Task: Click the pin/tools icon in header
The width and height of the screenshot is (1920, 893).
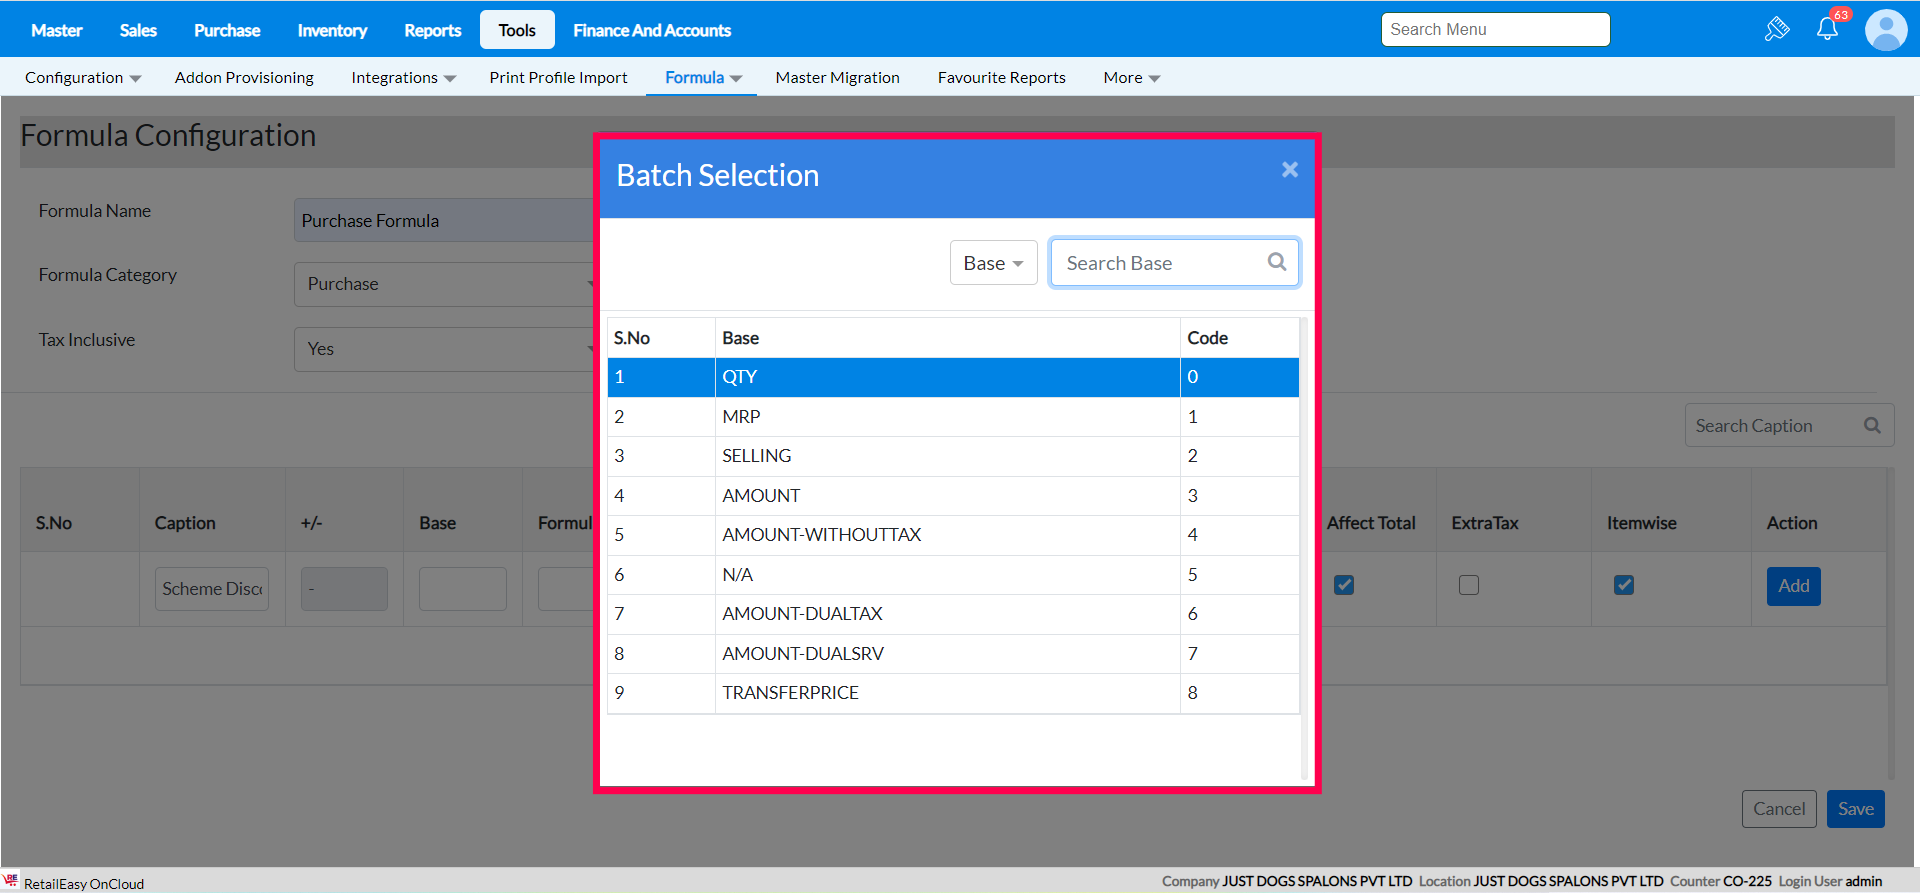Action: 1777,29
